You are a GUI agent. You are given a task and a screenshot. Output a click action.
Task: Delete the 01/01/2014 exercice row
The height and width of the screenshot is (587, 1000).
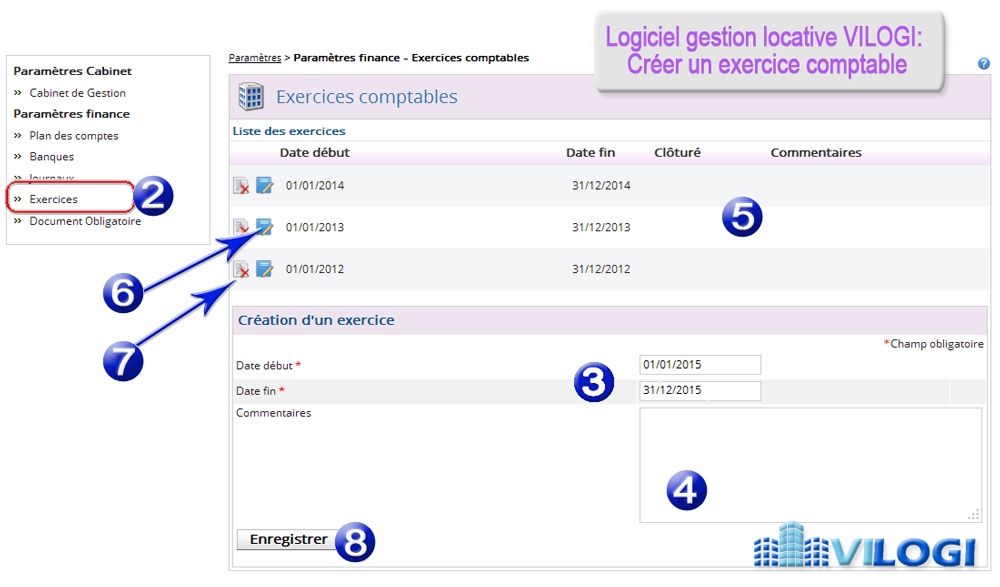pyautogui.click(x=241, y=186)
